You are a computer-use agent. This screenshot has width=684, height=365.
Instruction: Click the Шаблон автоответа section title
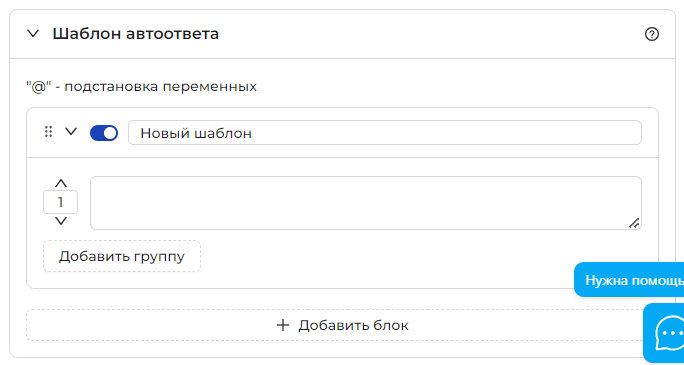(136, 34)
